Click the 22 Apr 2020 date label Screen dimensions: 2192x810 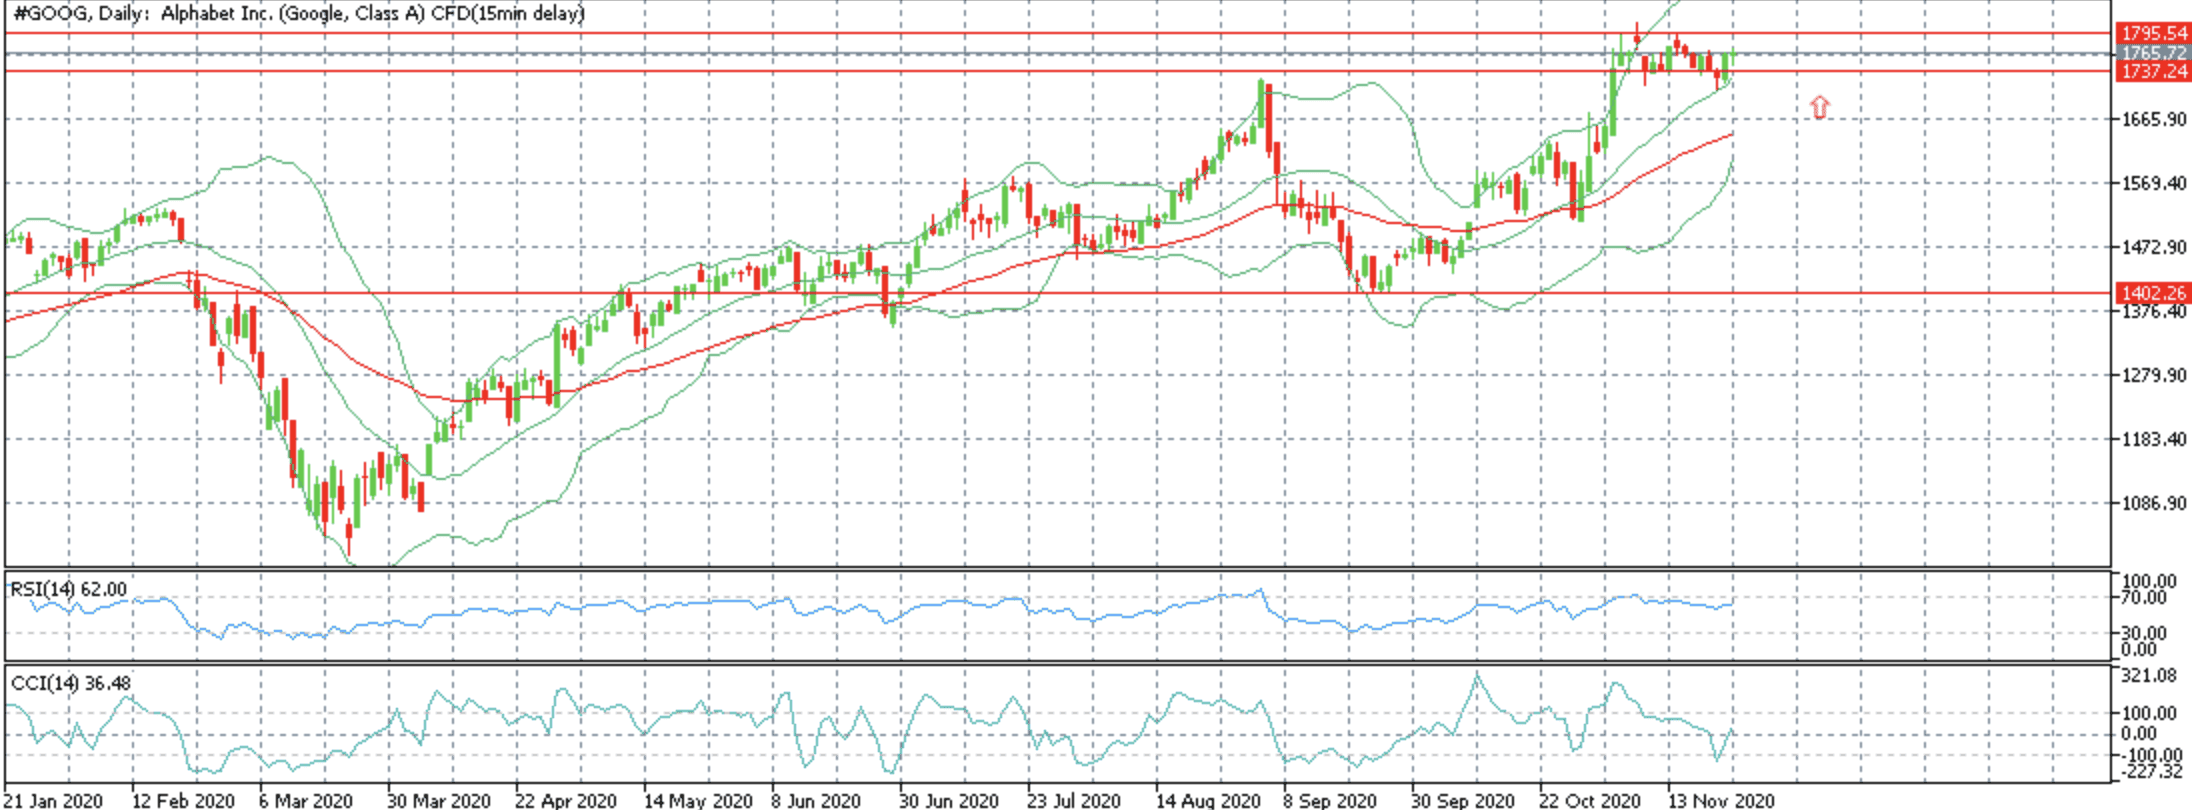[x=566, y=800]
